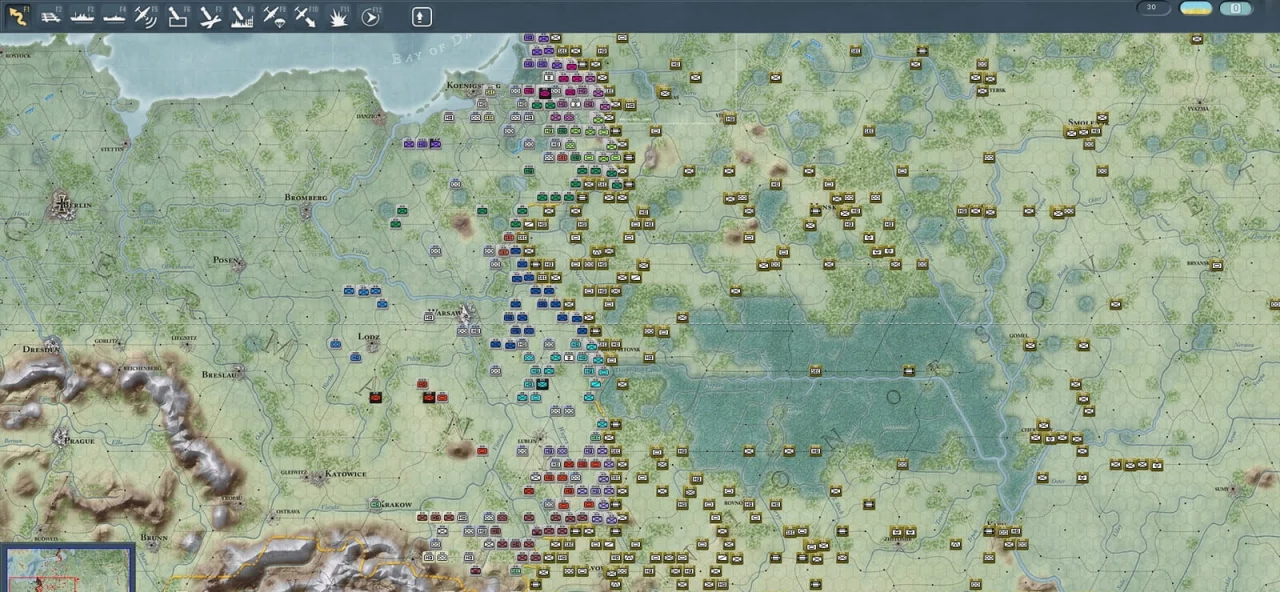Select the F5 air recon radar-plane icon
Viewport: 1280px width, 592px height.
click(x=146, y=16)
